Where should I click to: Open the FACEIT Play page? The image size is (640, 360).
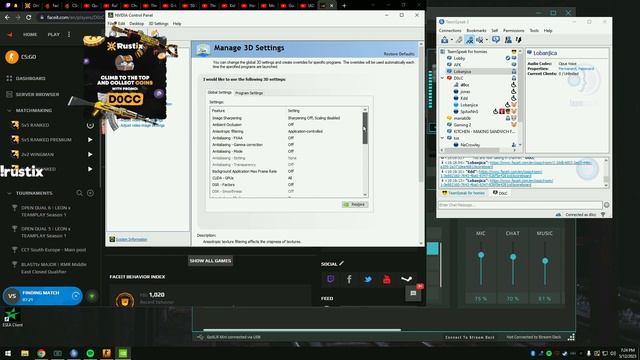[x=53, y=34]
